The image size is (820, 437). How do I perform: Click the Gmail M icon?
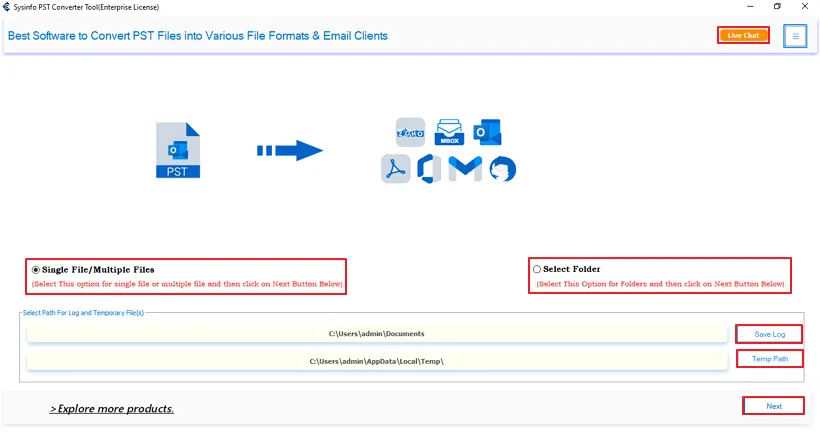pos(465,169)
